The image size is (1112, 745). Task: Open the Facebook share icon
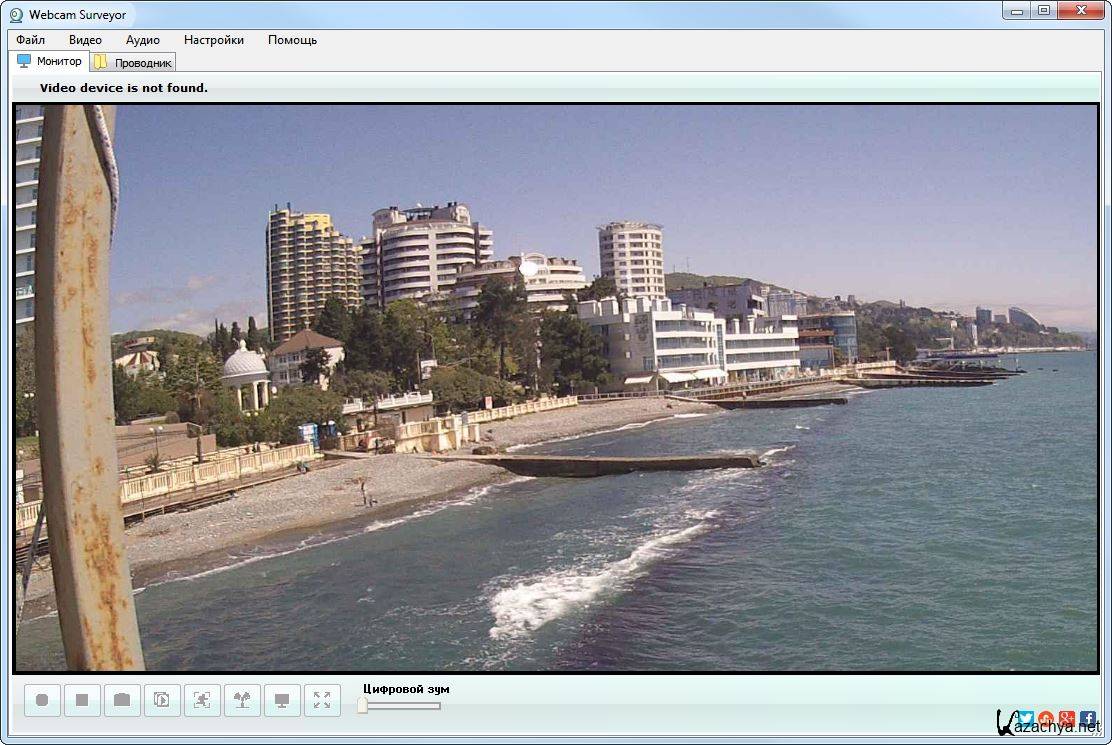click(1088, 718)
